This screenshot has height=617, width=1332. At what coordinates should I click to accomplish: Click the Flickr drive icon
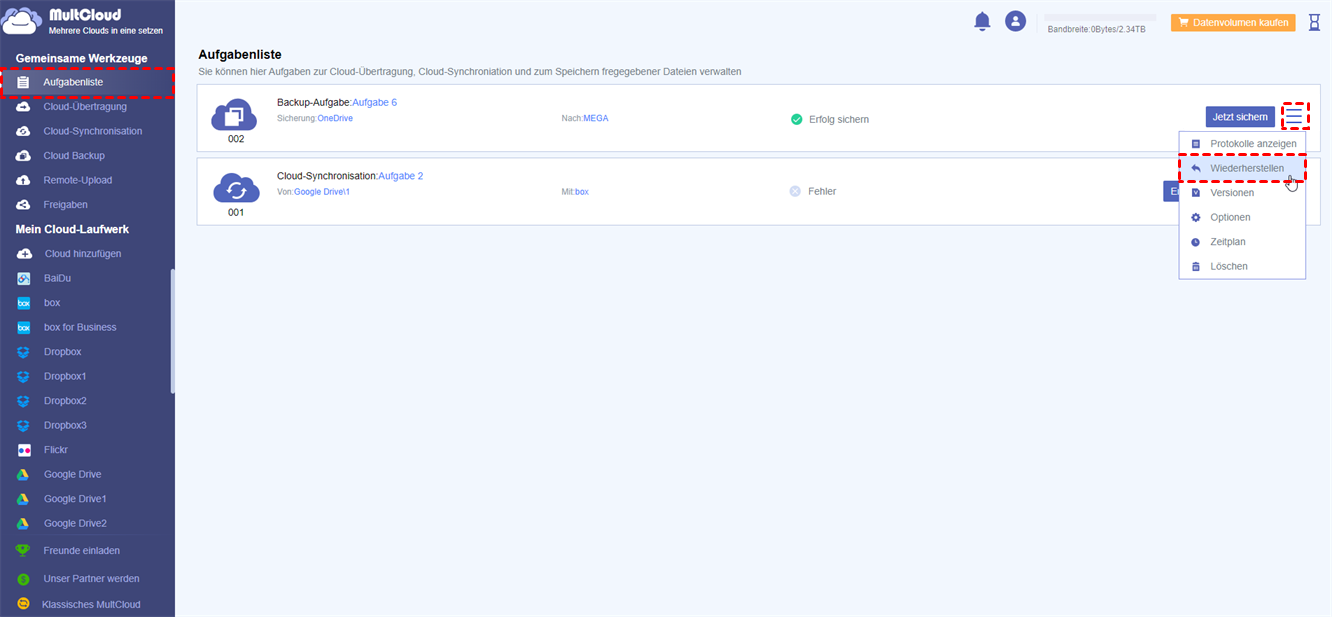(x=24, y=450)
